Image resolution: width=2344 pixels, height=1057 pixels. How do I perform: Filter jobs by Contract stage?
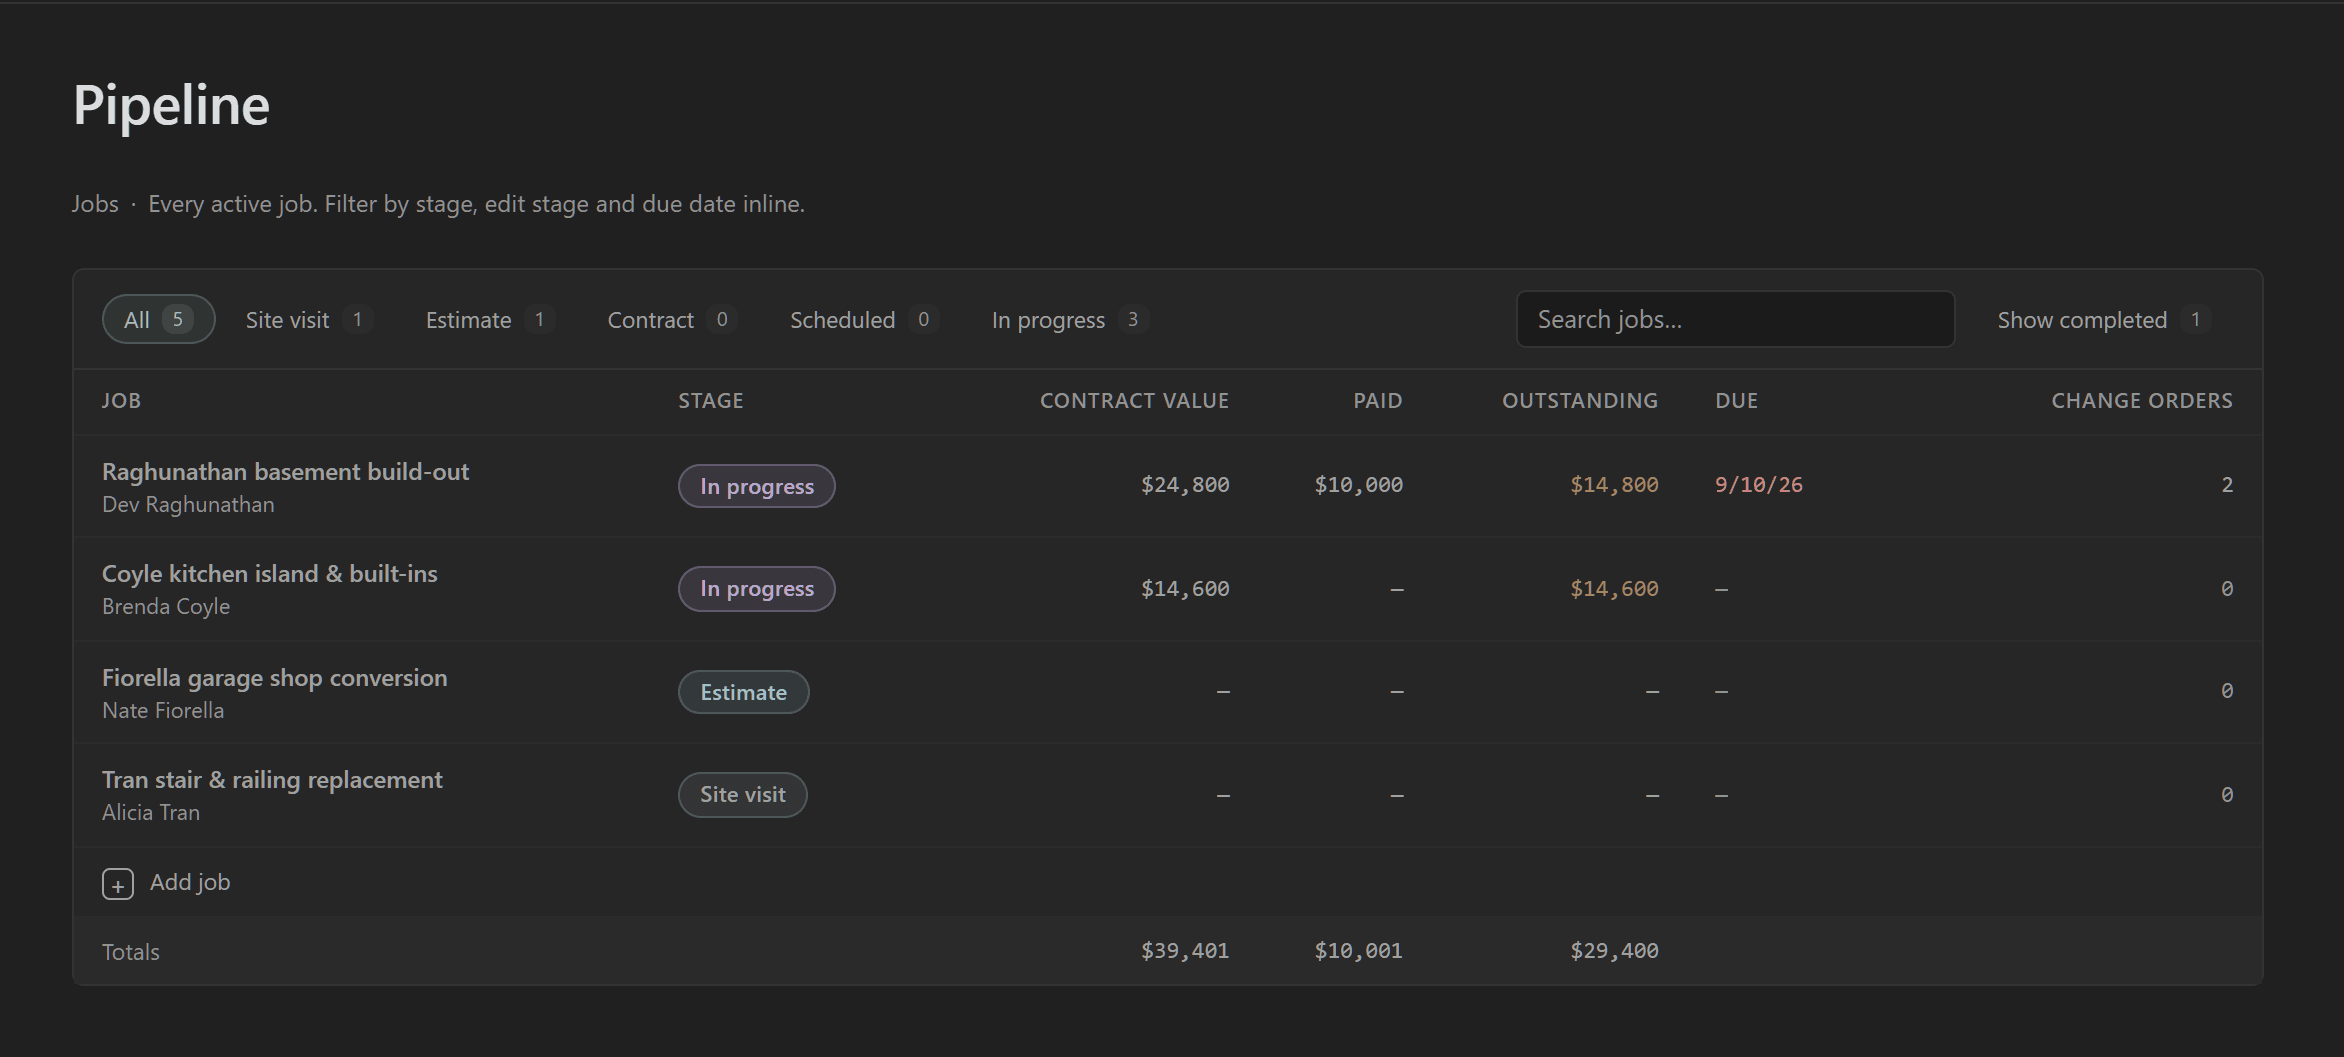pos(671,319)
